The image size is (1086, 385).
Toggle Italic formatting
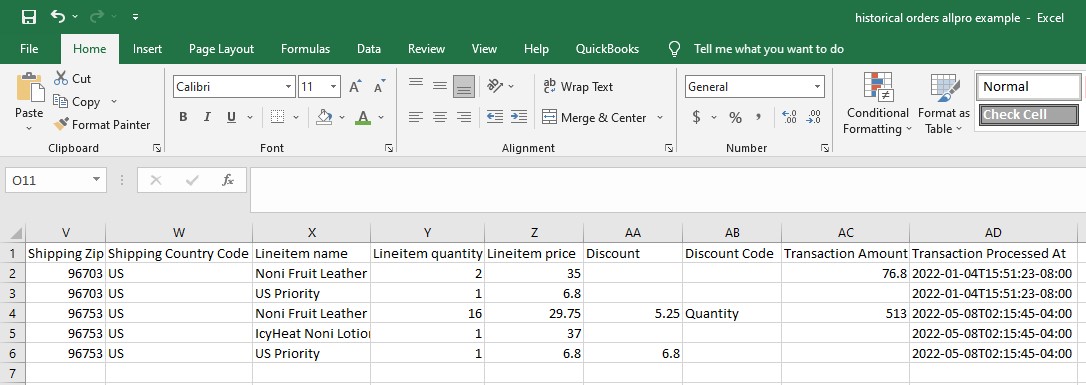[x=206, y=117]
